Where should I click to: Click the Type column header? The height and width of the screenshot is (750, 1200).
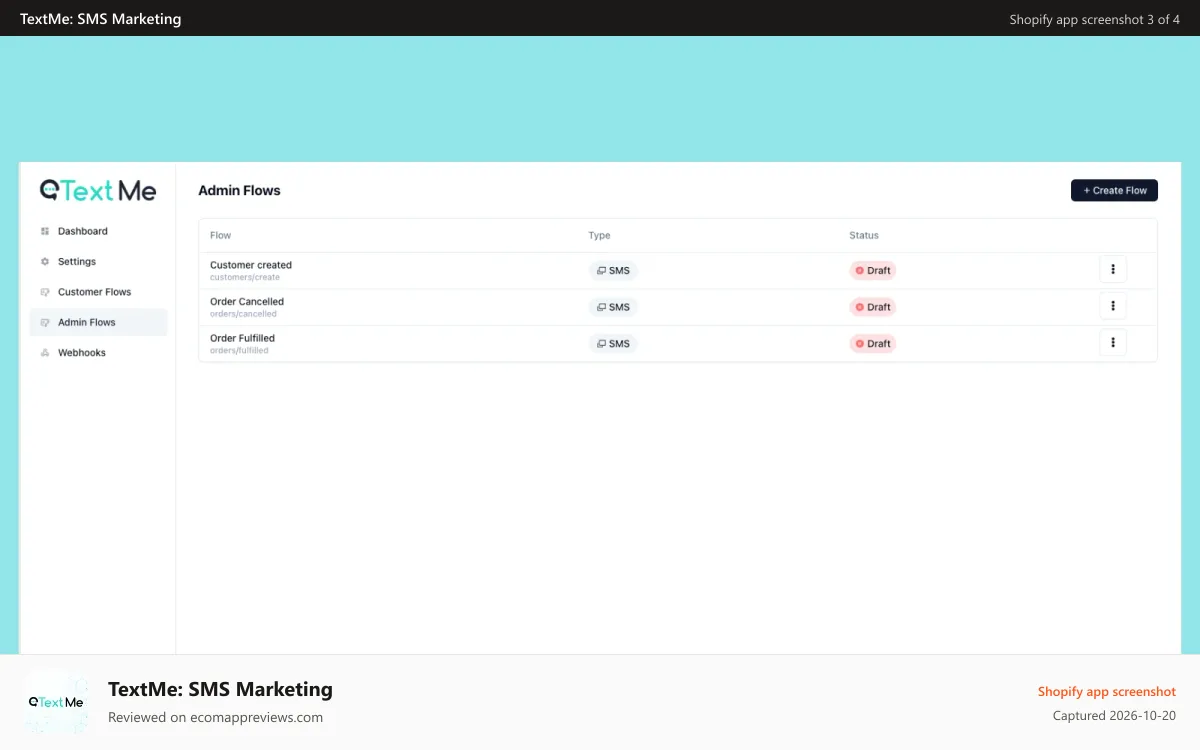599,236
